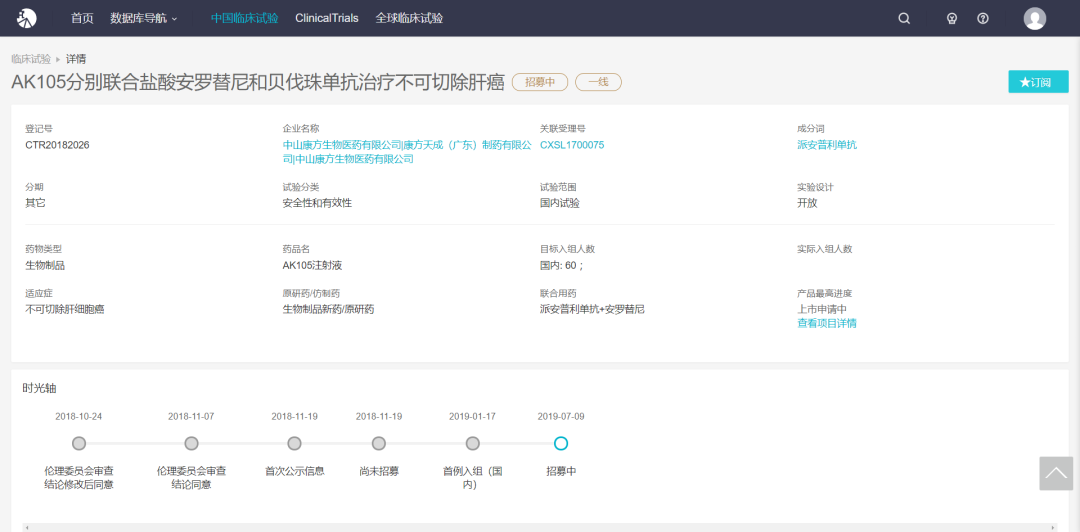The width and height of the screenshot is (1080, 532).
Task: Select the 尚未招募 timeline node
Action: (x=378, y=443)
